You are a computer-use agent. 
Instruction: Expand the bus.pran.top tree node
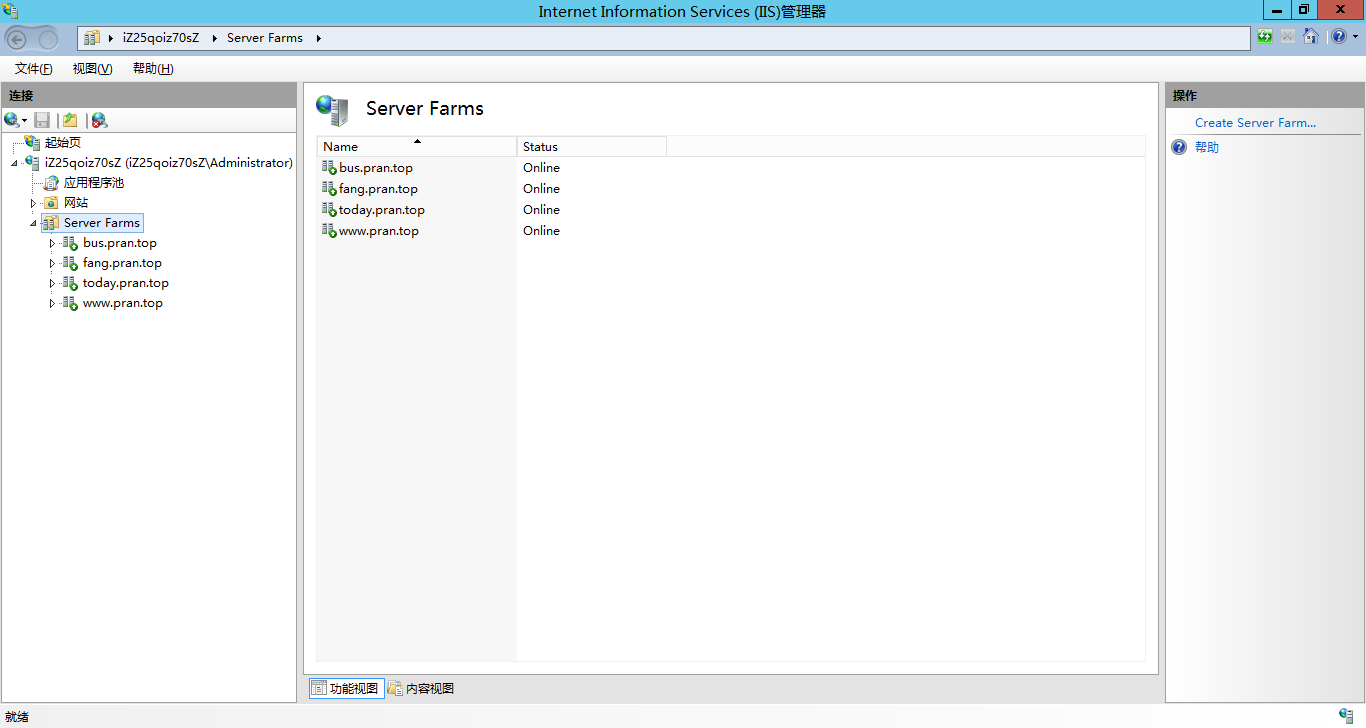pyautogui.click(x=52, y=243)
